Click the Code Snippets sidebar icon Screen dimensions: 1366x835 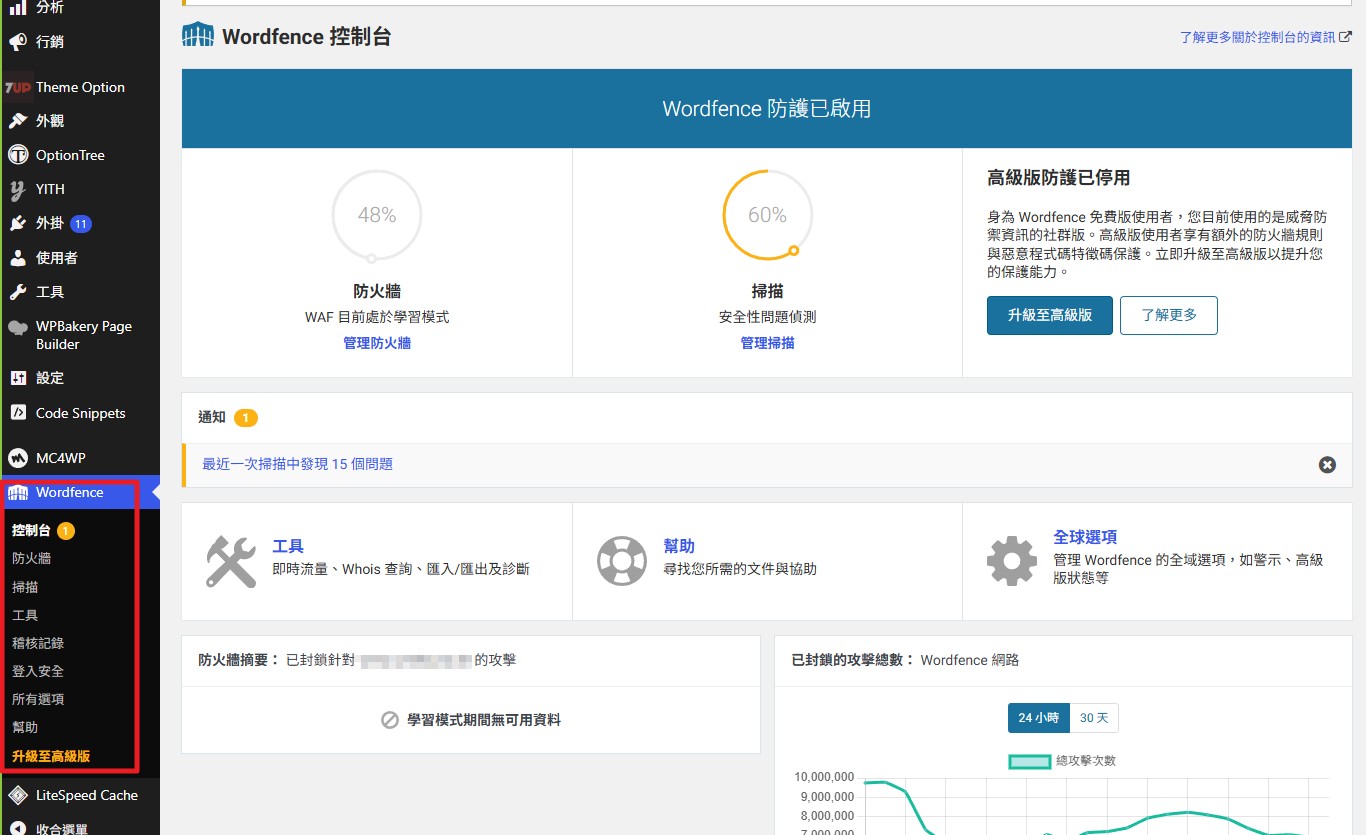18,413
